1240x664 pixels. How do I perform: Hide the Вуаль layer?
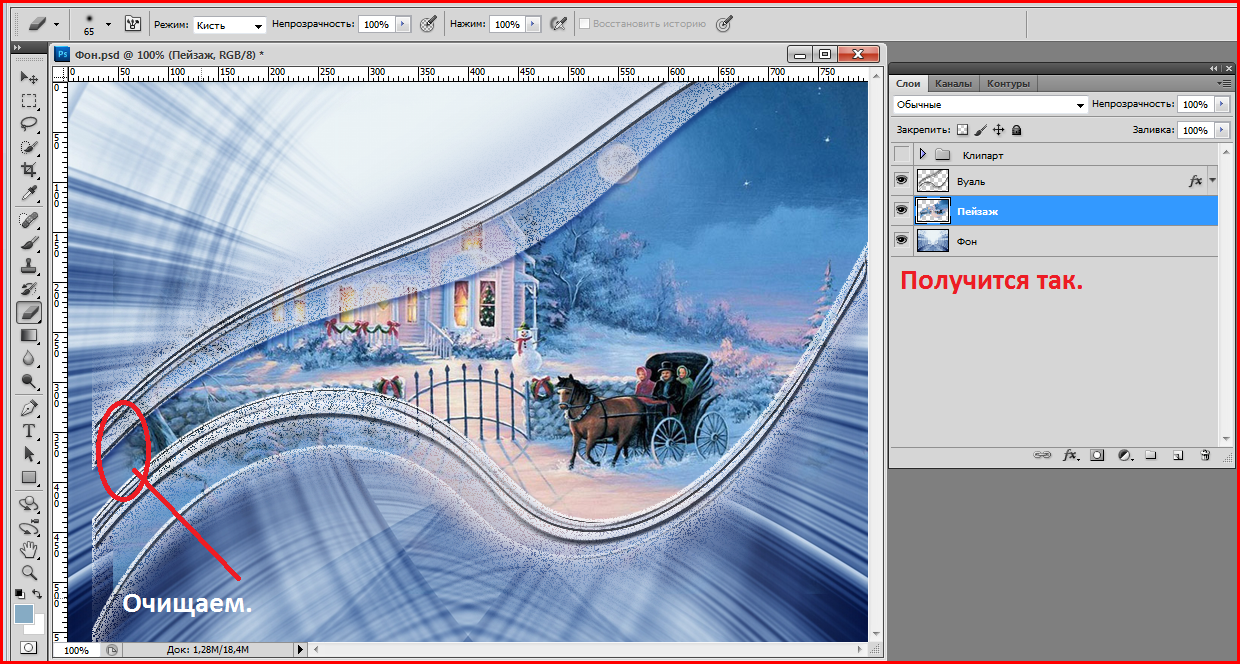(x=901, y=180)
